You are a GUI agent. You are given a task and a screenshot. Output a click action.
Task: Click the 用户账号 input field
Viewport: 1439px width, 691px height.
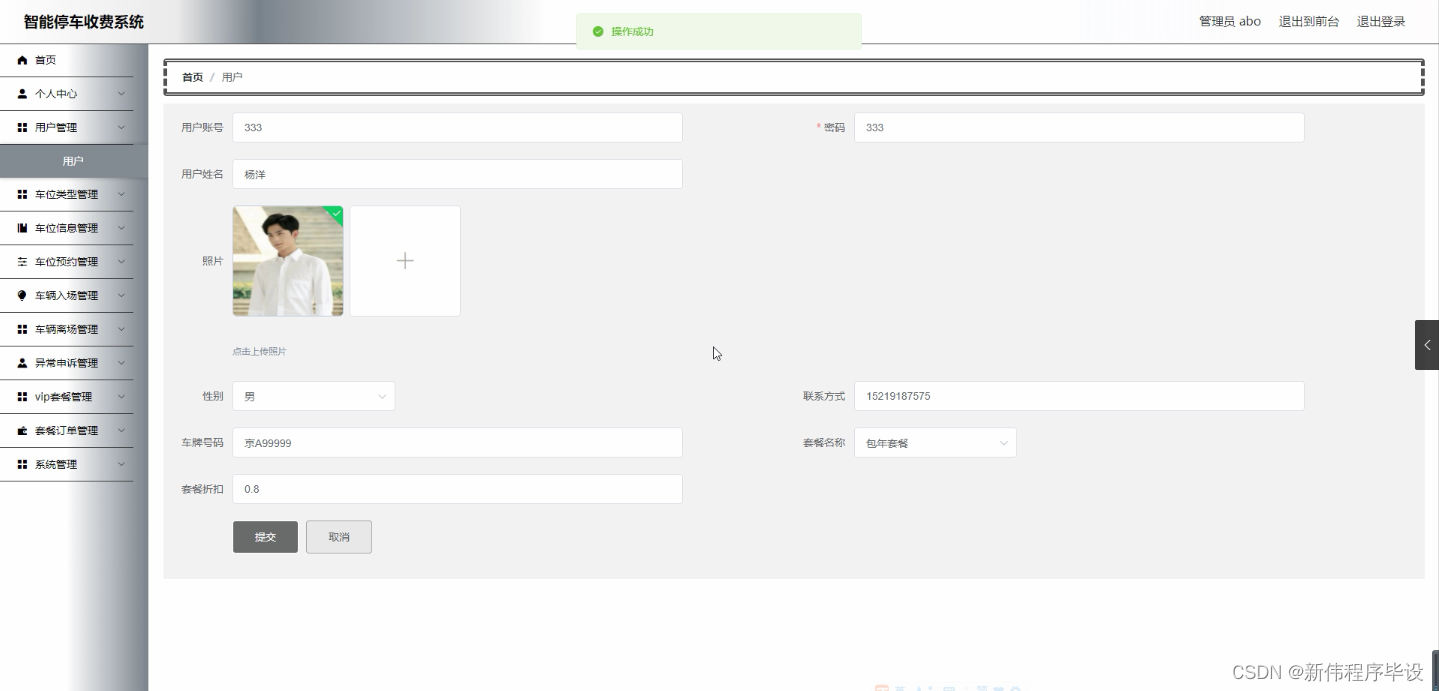(456, 127)
